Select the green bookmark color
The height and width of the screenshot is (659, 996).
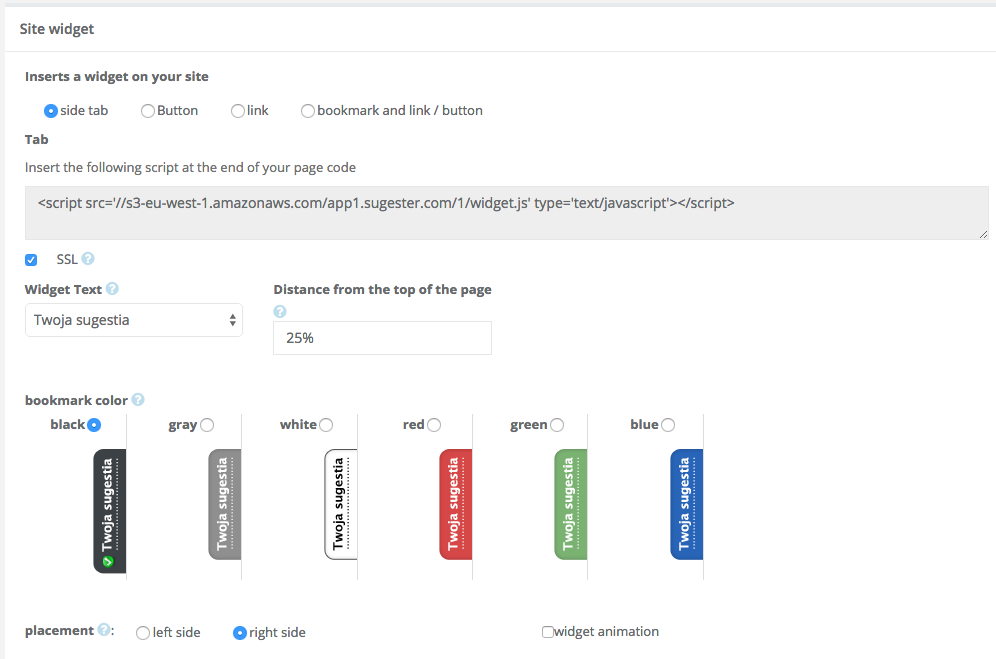tap(556, 424)
